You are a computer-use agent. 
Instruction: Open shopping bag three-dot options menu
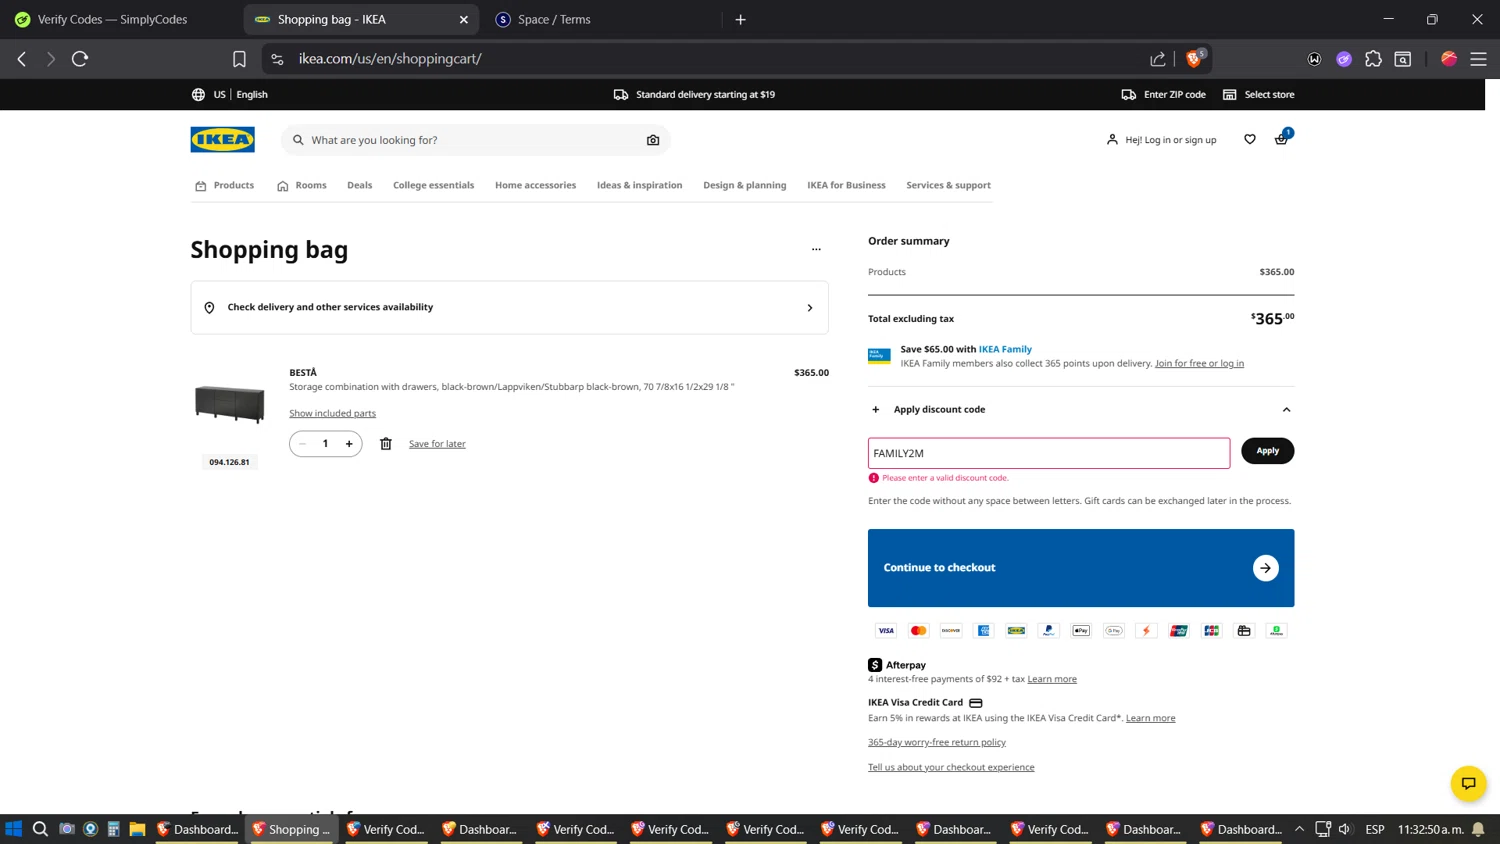click(x=816, y=249)
